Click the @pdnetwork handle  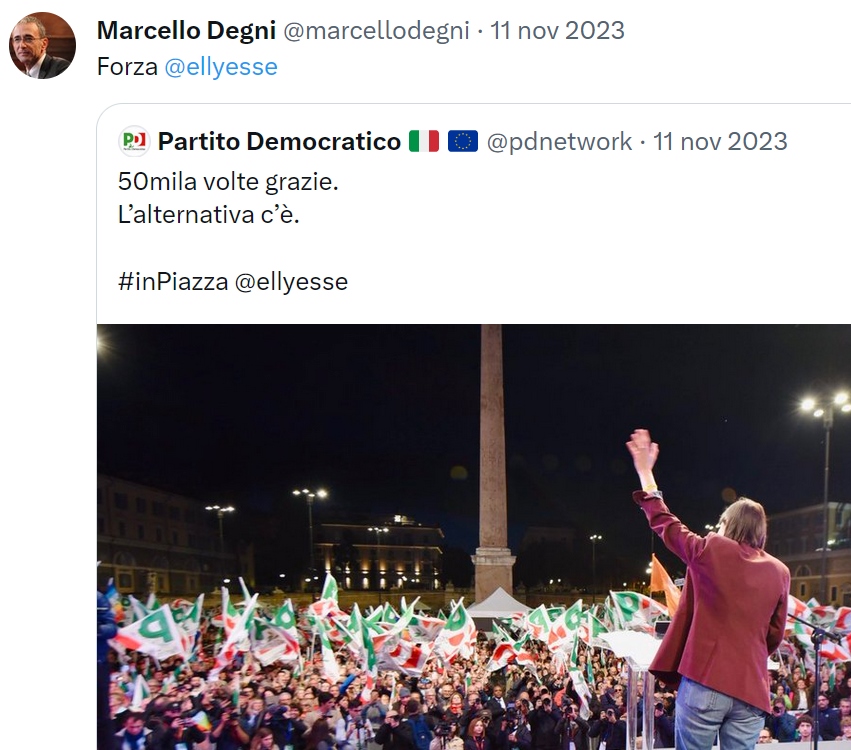point(559,142)
